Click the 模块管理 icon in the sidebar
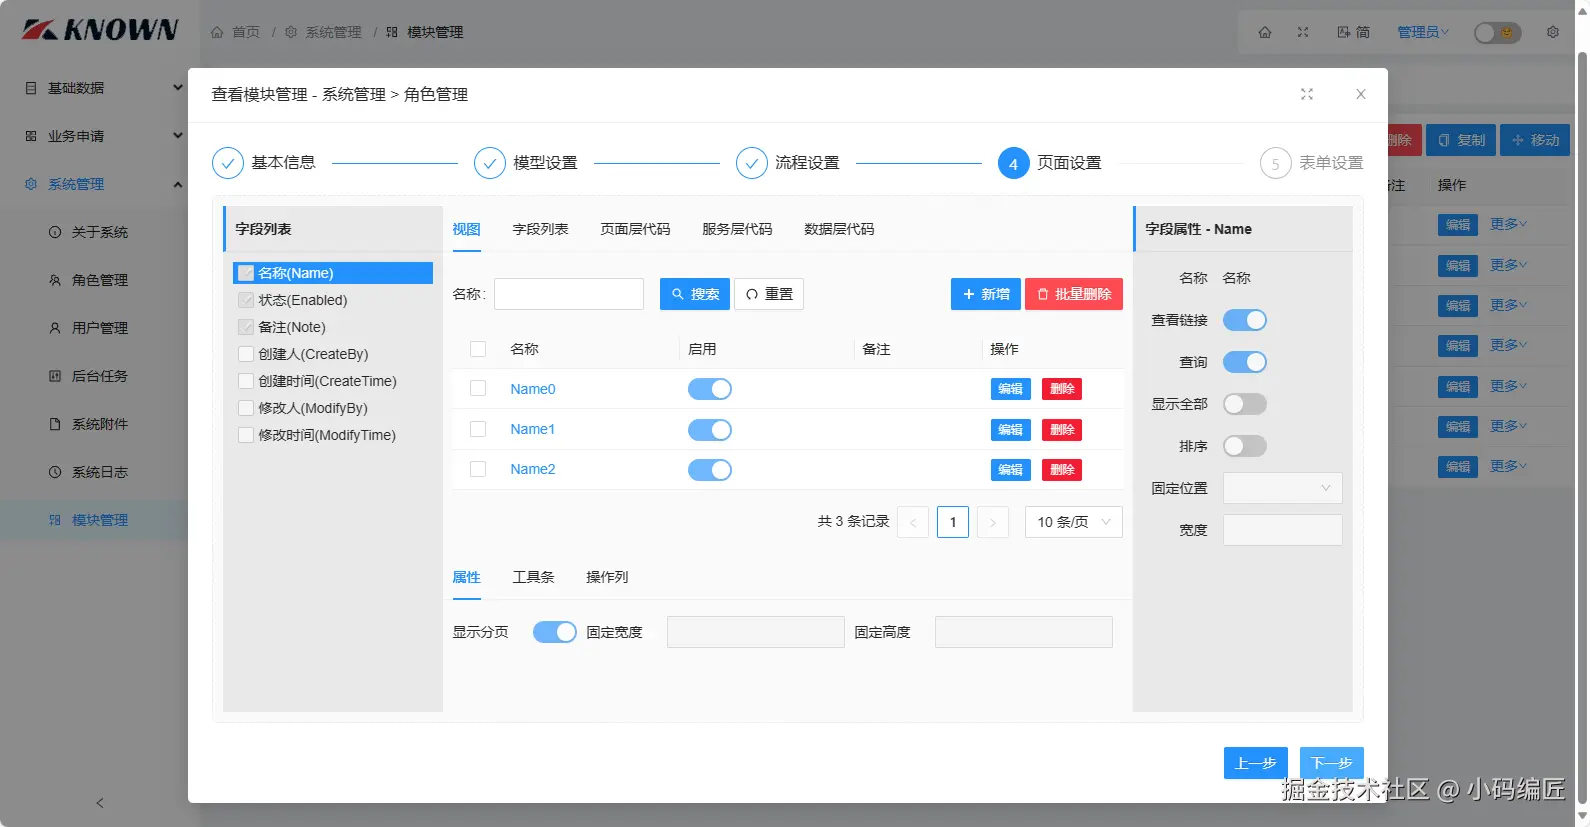The height and width of the screenshot is (827, 1590). (55, 520)
